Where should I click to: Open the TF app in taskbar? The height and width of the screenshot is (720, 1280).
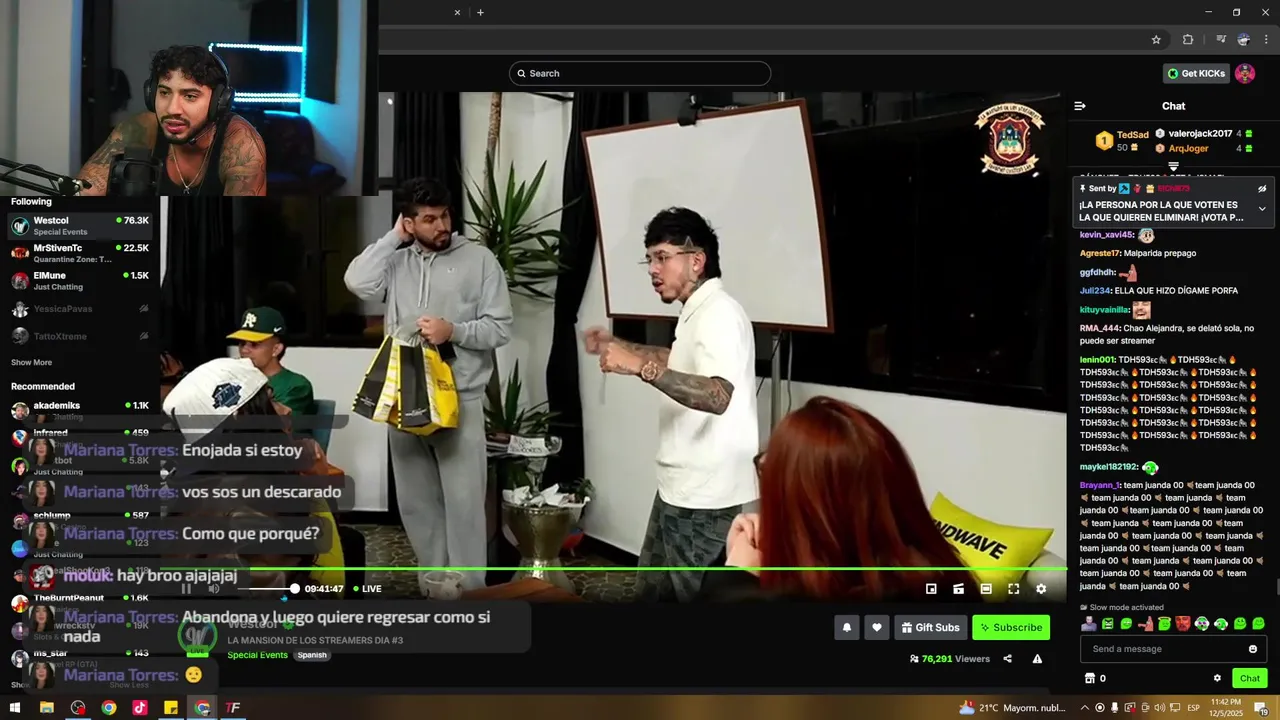pyautogui.click(x=233, y=708)
